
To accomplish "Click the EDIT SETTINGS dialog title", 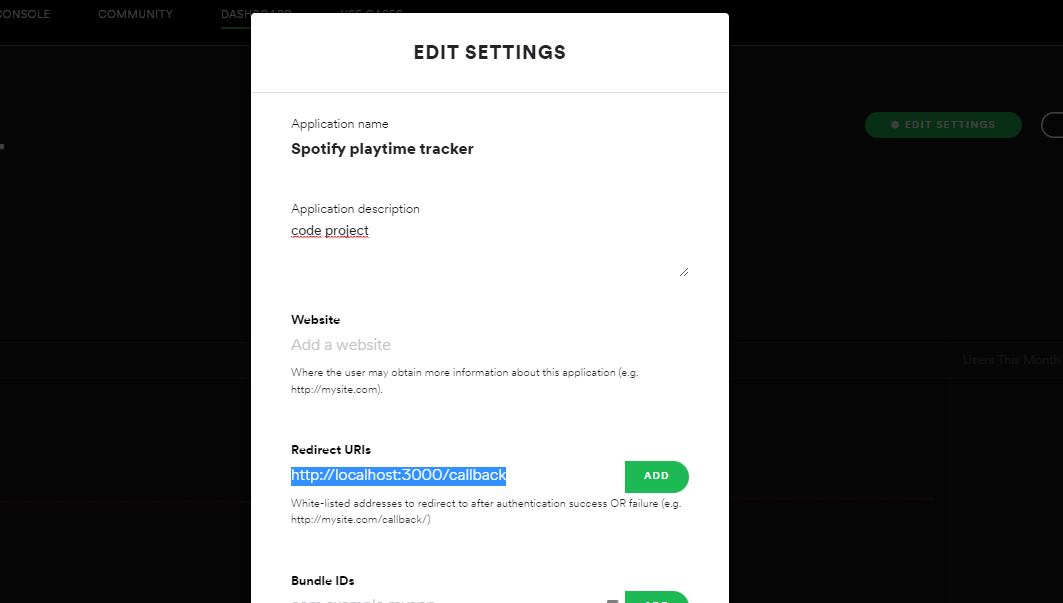I will [x=490, y=53].
